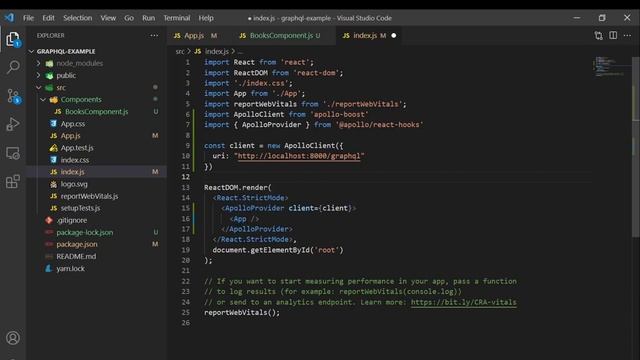This screenshot has height=360, width=640.
Task: Click the git icon beside .gitignore
Action: pyautogui.click(x=49, y=220)
